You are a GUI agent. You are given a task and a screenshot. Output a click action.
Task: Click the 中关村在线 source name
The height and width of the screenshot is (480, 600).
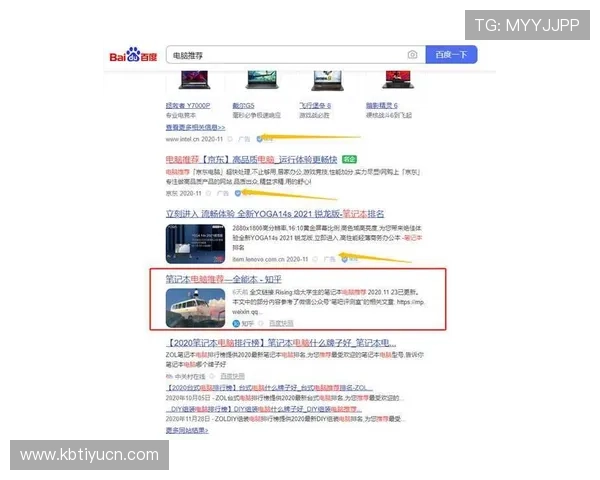pyautogui.click(x=190, y=377)
